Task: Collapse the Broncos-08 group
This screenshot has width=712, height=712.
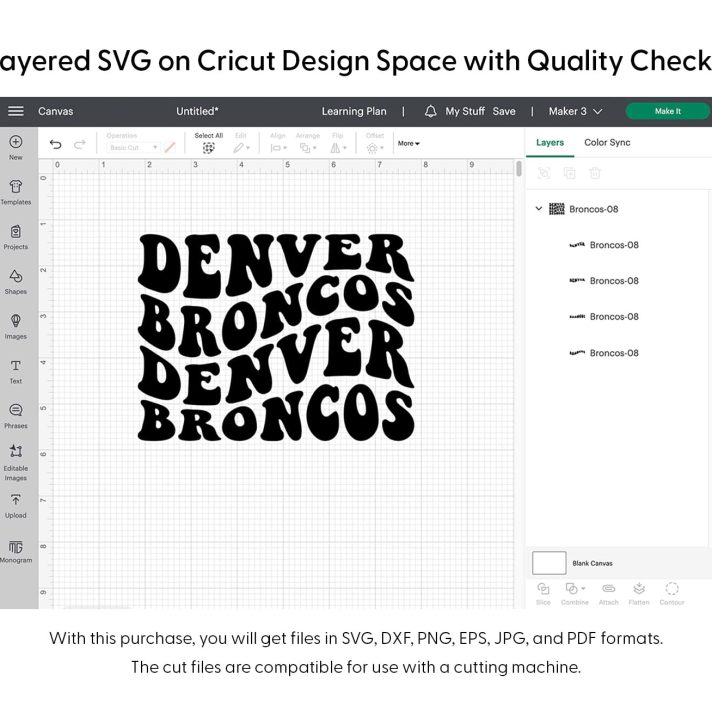Action: [539, 209]
